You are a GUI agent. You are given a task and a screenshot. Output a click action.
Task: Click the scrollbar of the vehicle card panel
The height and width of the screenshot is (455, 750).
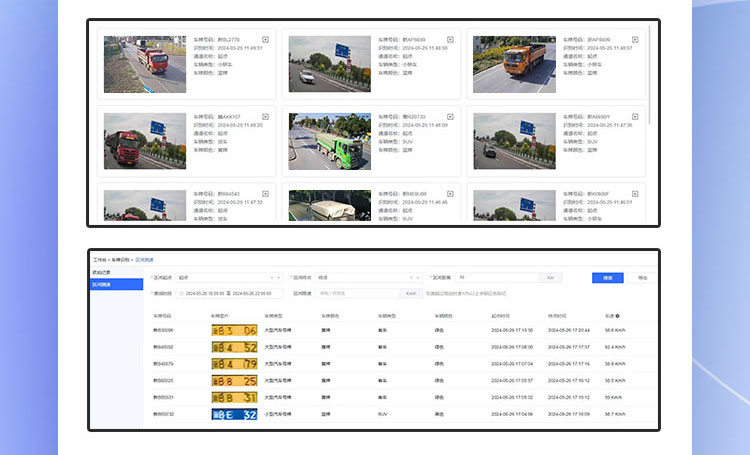point(649,80)
